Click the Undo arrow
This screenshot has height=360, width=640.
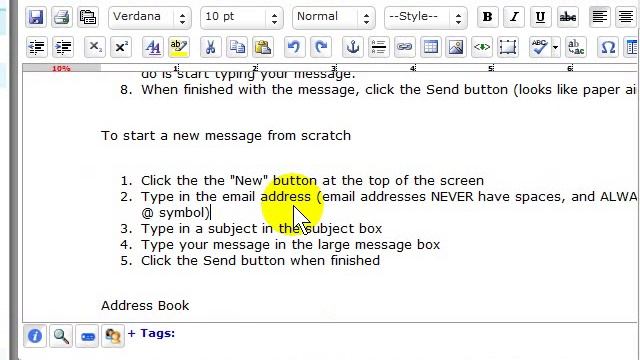pos(294,47)
